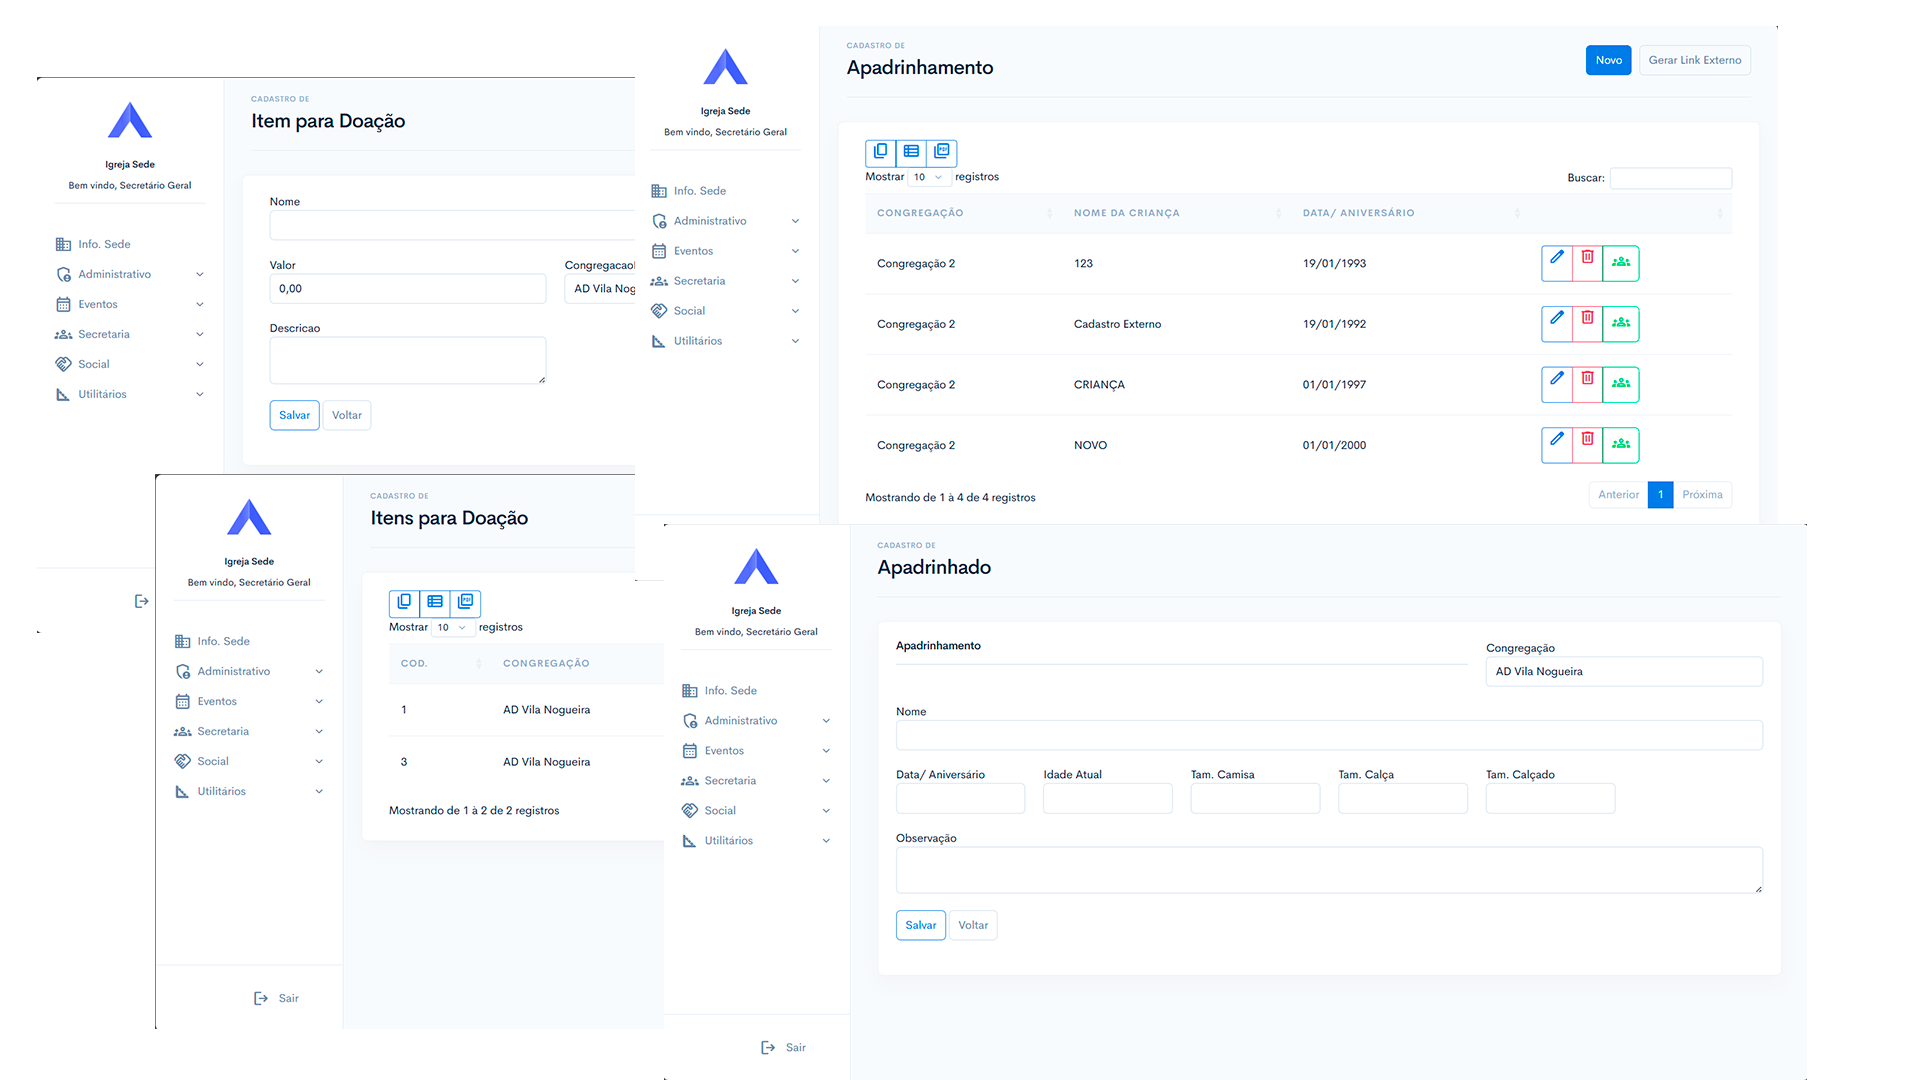Screen dimensions: 1920x1080
Task: Click the trash icon for the NOVO row
Action: [x=1587, y=439]
